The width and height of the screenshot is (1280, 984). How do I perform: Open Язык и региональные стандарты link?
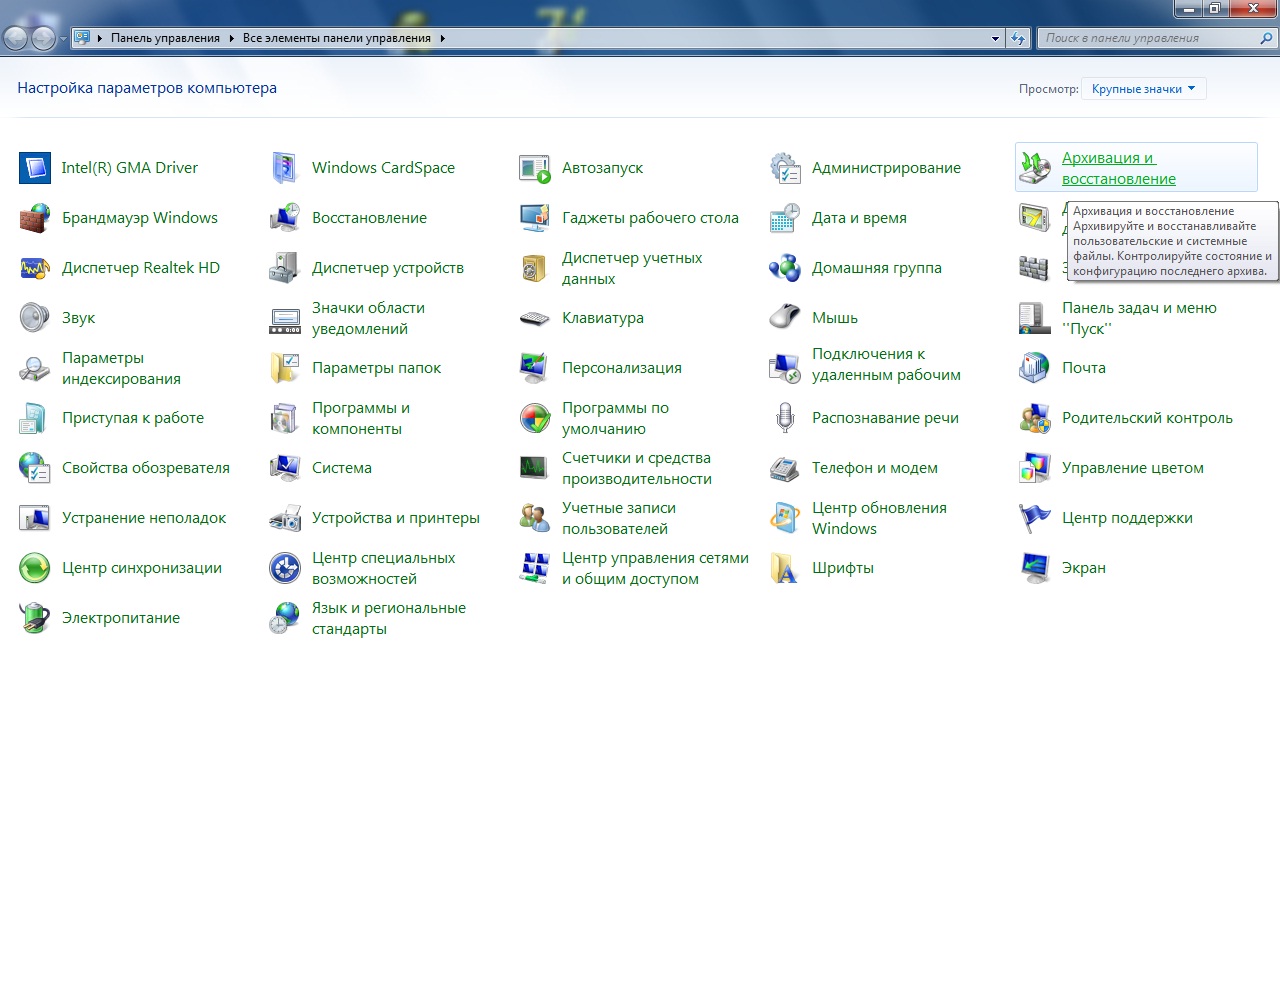(x=389, y=618)
